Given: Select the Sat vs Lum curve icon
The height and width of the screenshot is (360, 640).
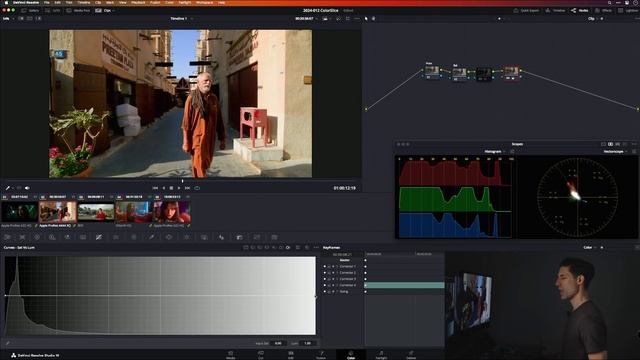Looking at the screenshot, I should tap(288, 248).
